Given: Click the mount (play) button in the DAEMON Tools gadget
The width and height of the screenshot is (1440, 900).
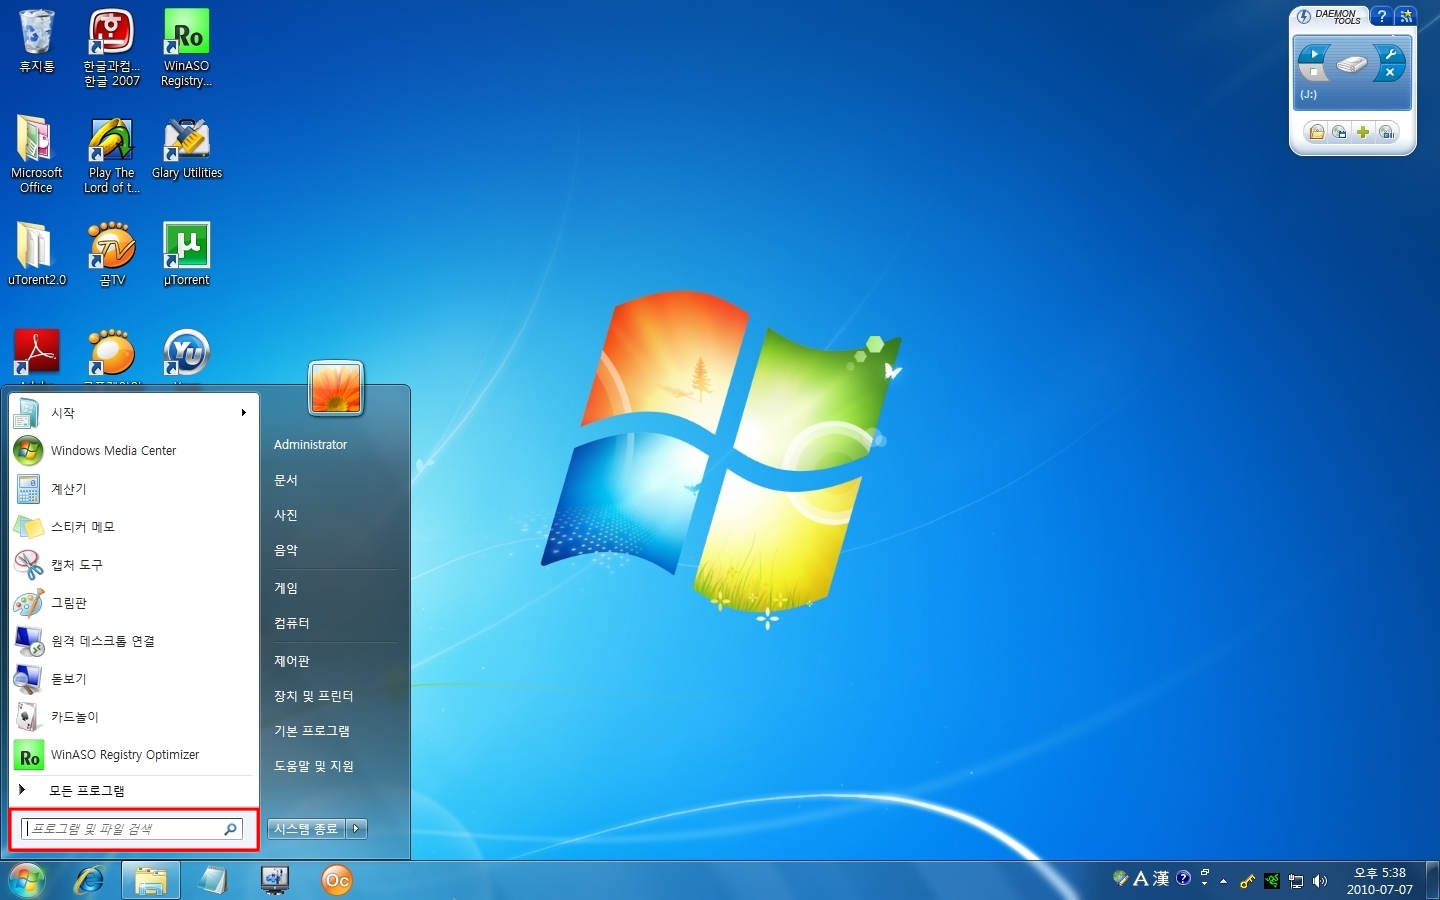Looking at the screenshot, I should [1314, 54].
